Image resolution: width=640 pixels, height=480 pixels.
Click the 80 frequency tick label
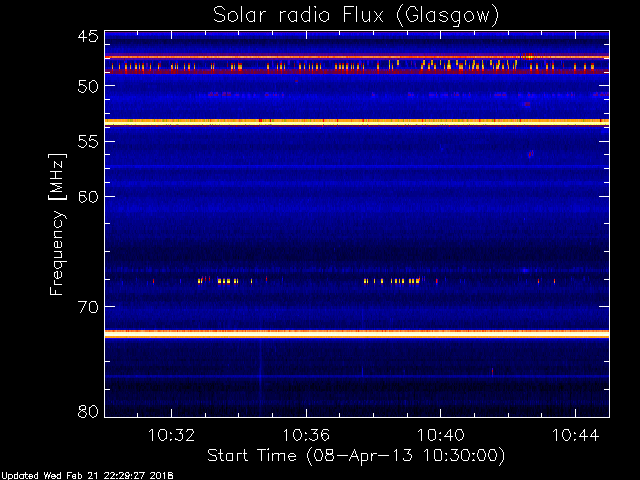click(x=88, y=411)
